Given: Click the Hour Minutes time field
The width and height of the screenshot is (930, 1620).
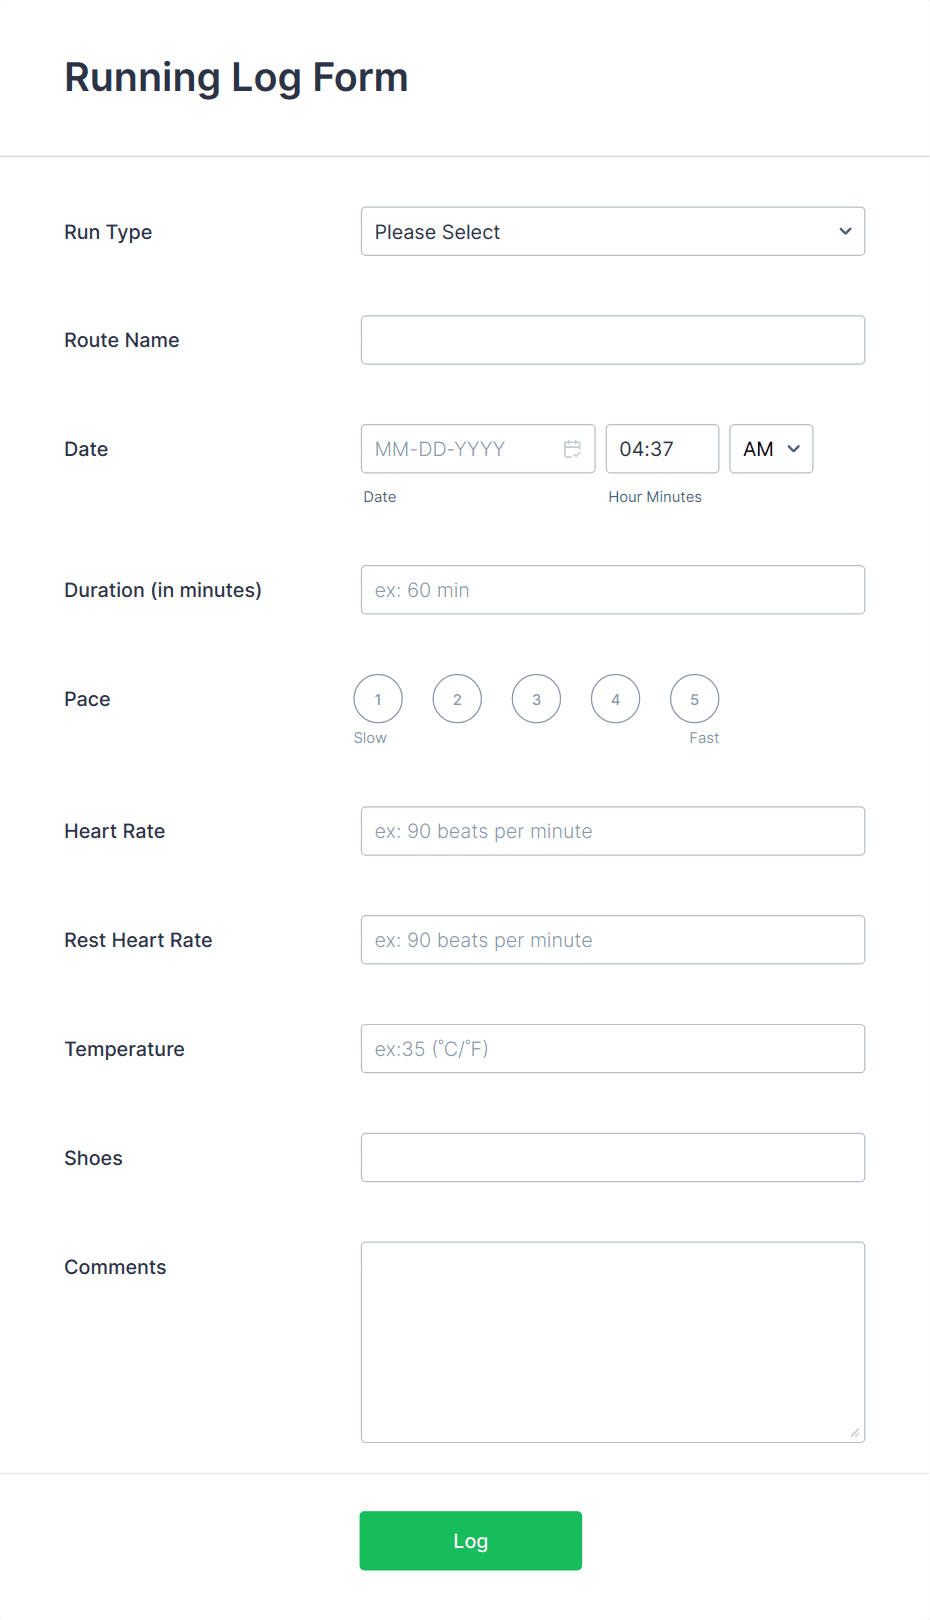Looking at the screenshot, I should (662, 449).
